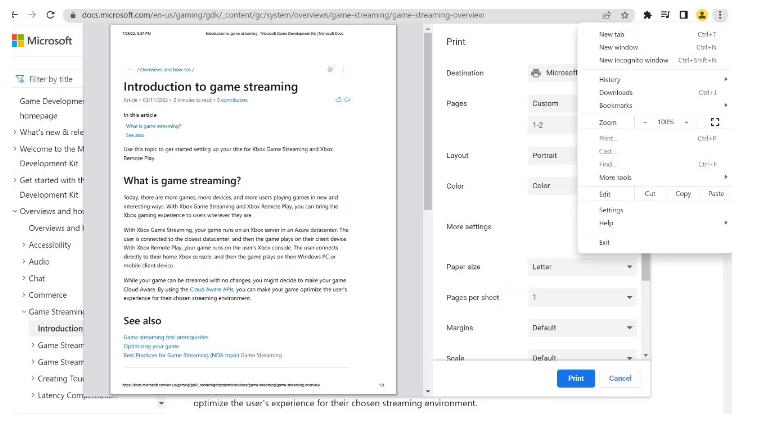Click Game streaming test prerequisites link
758x444 pixels.
(x=166, y=337)
